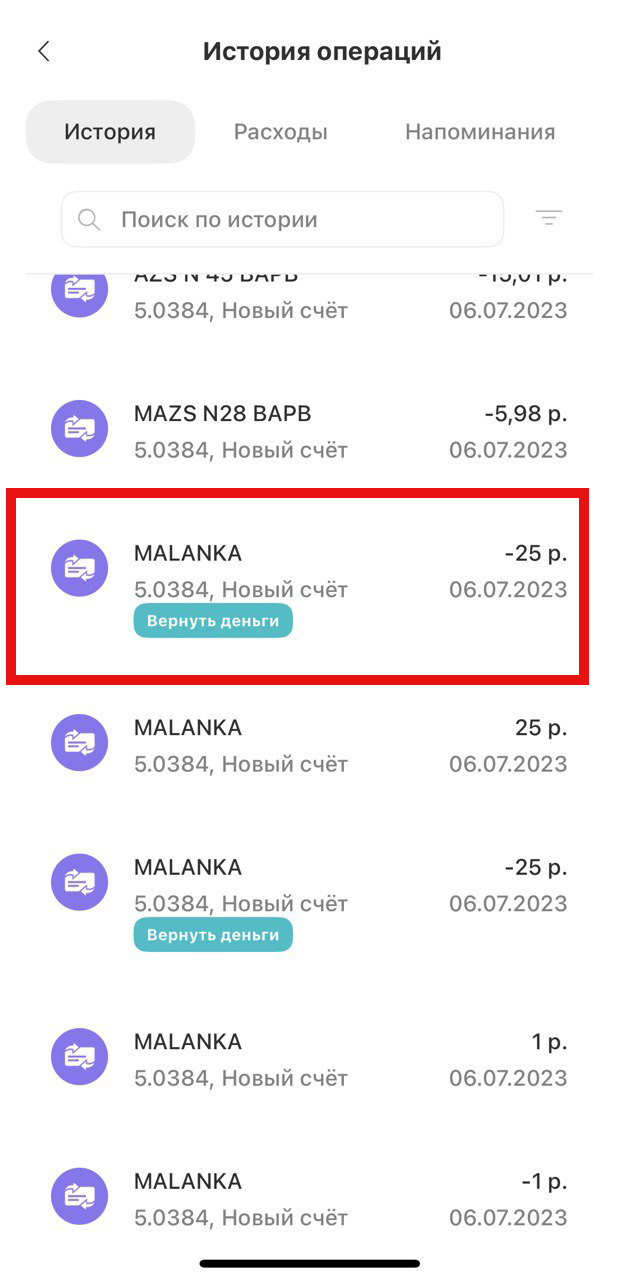Open the history filter icon

[x=549, y=218]
